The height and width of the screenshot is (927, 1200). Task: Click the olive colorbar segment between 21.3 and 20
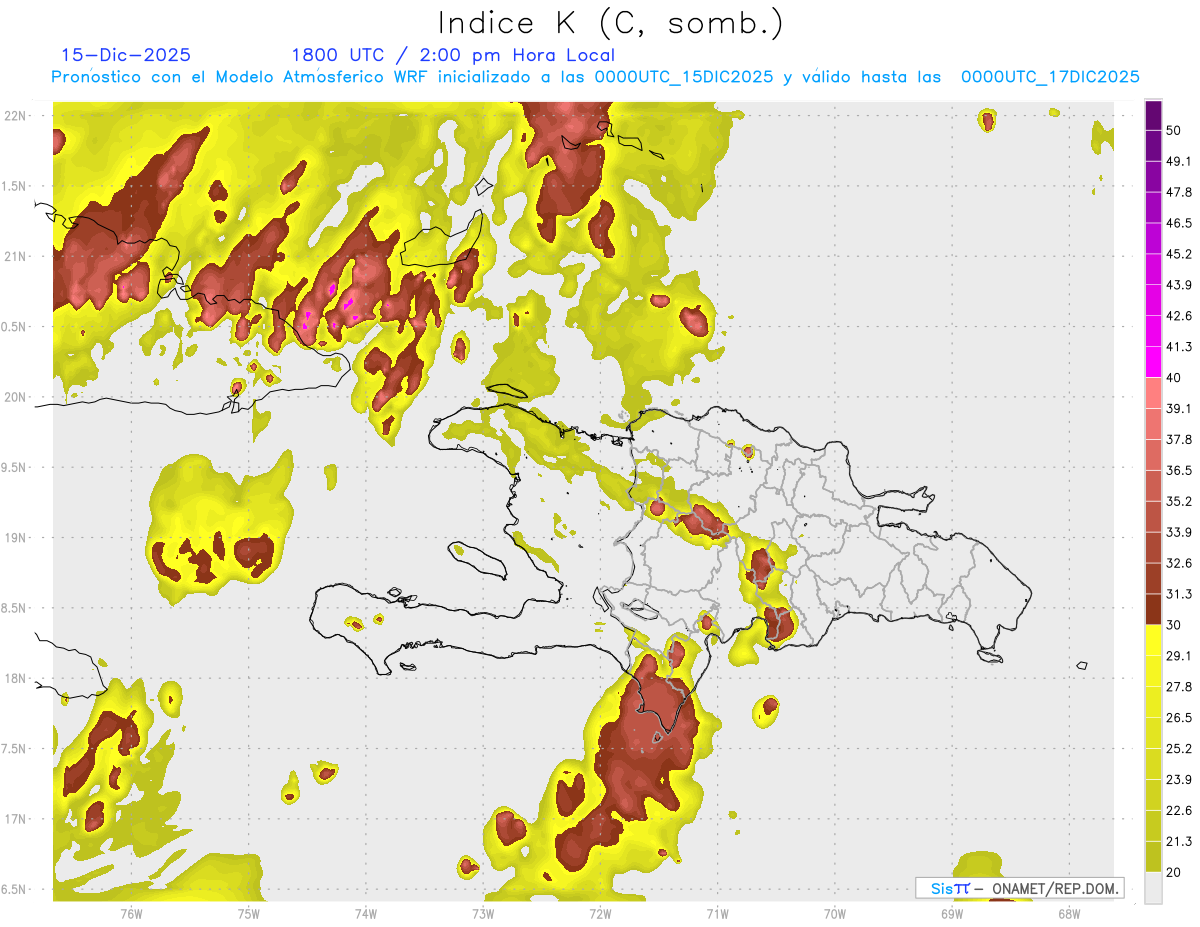1154,856
